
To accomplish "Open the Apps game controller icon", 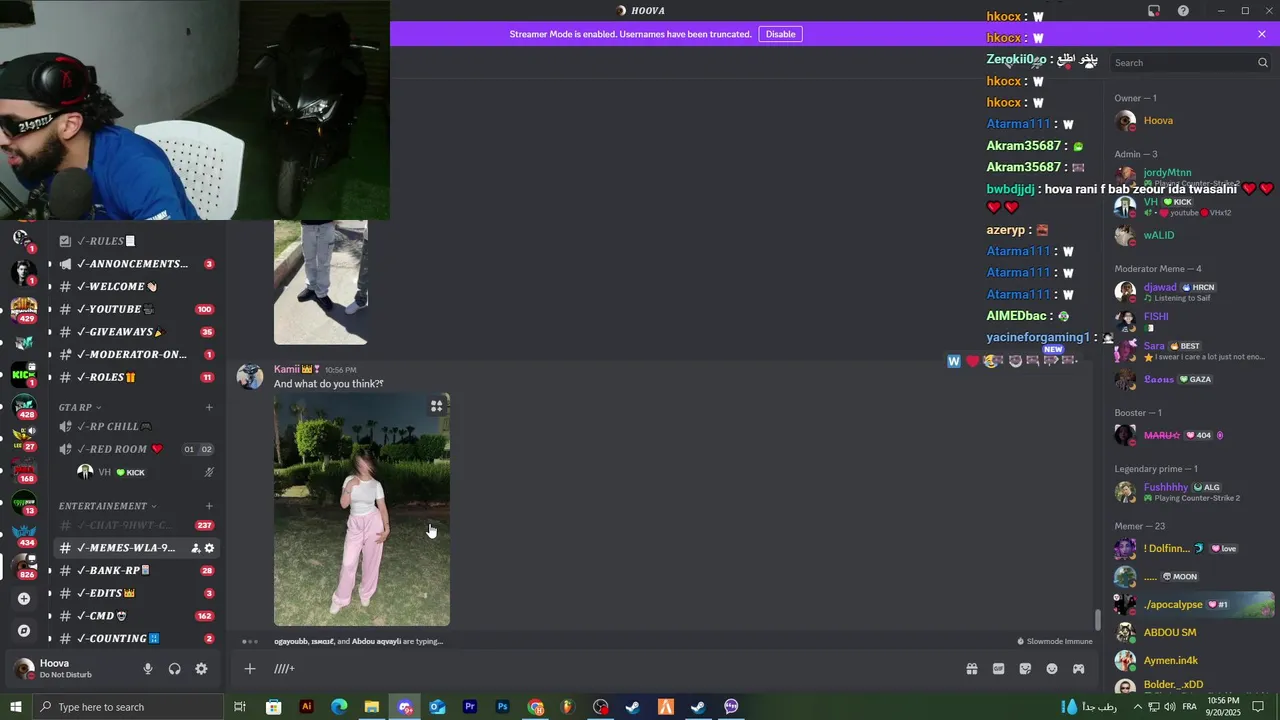I will [1079, 669].
